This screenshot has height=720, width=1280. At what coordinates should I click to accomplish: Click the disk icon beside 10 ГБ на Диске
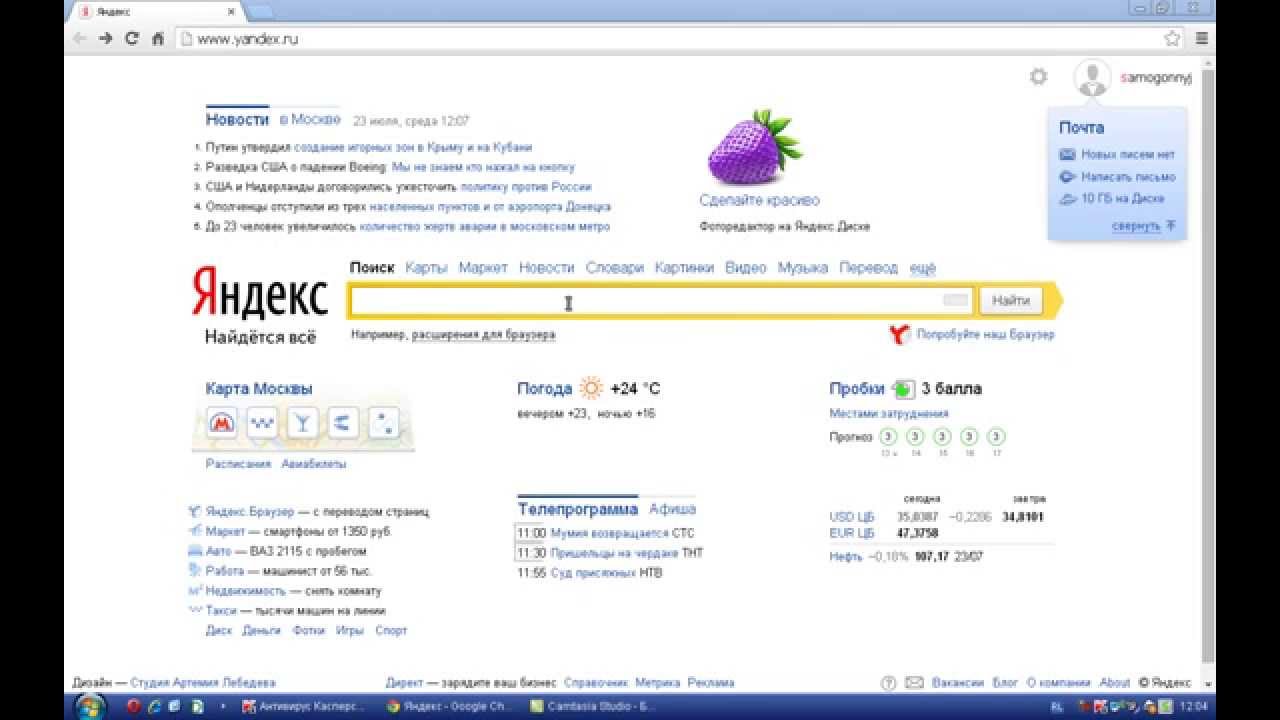pos(1067,199)
